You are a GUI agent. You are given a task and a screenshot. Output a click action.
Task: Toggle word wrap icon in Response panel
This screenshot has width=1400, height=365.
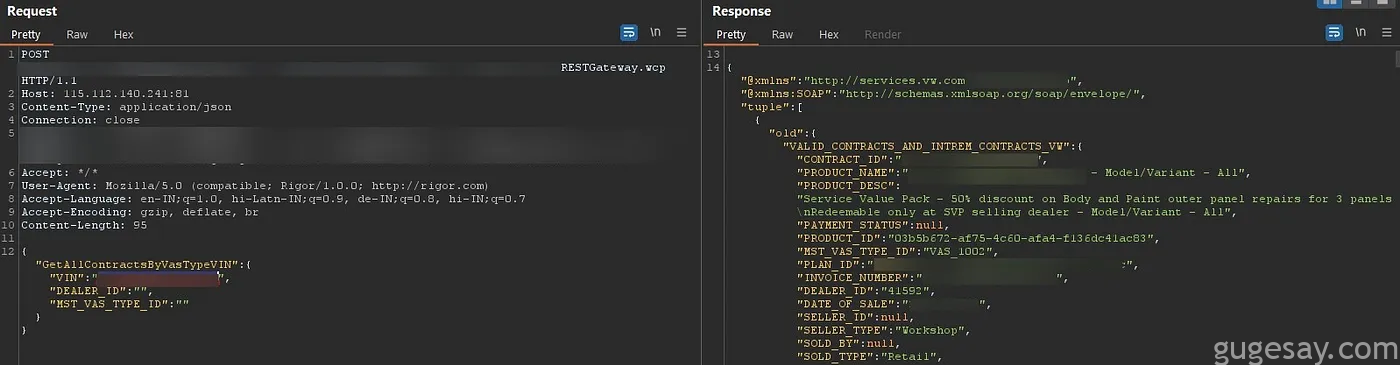coord(1334,33)
